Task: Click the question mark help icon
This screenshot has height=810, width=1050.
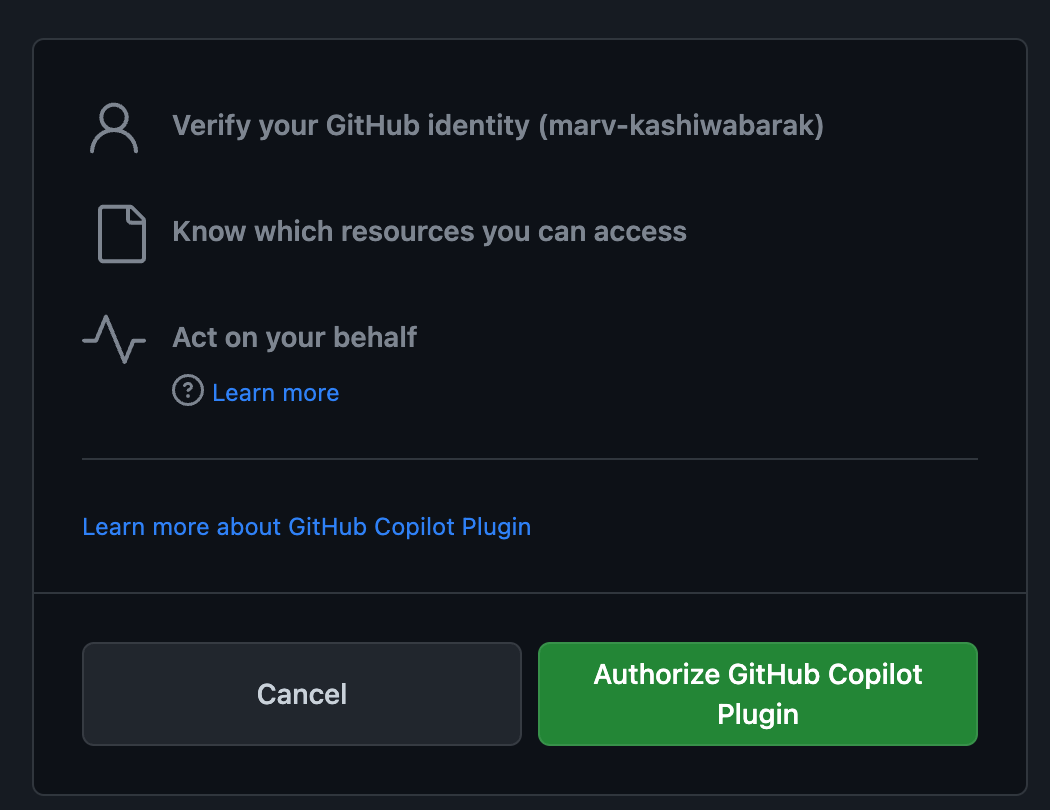Action: click(188, 390)
